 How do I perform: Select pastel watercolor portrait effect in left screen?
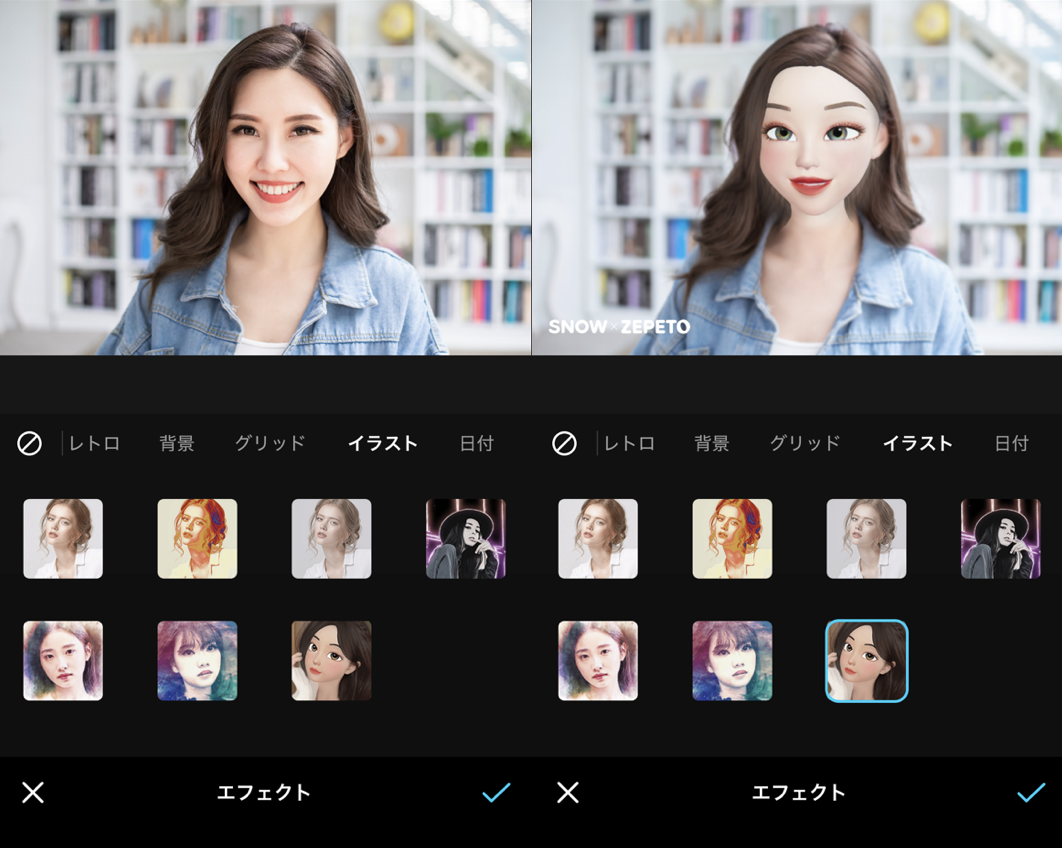coord(63,661)
